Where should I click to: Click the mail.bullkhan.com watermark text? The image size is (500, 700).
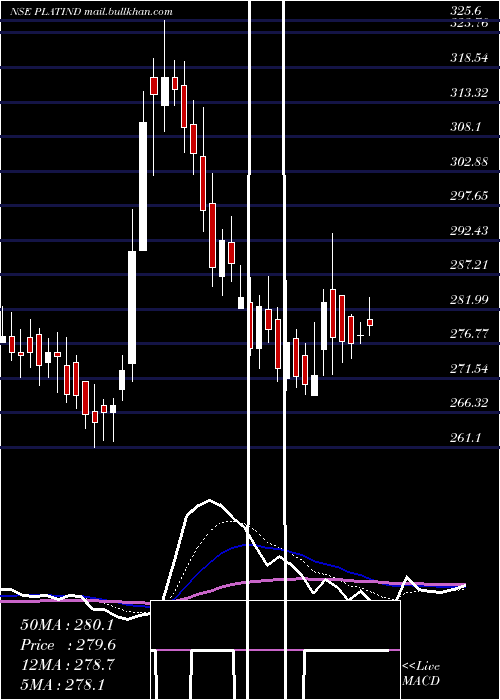[128, 12]
